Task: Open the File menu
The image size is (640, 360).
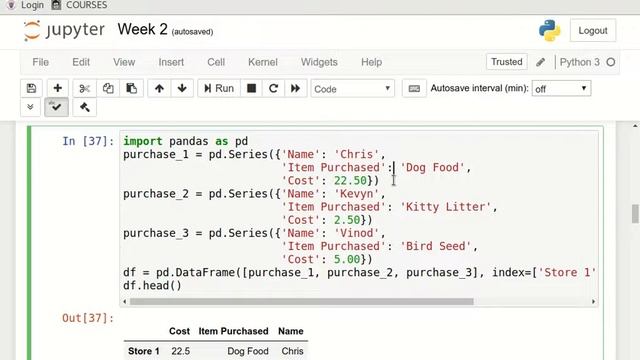Action: coord(40,62)
